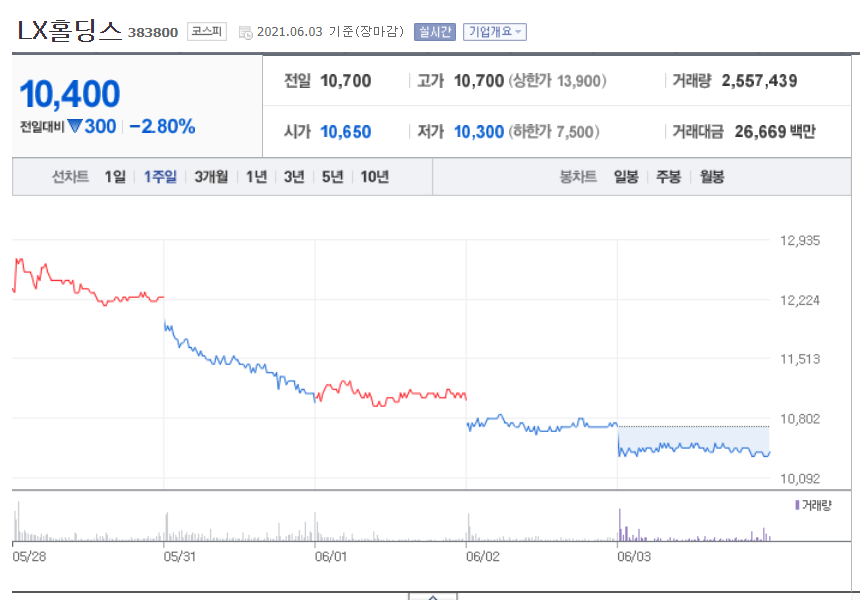Select the 1주일 line chart tab
This screenshot has height=600, width=860.
pyautogui.click(x=160, y=177)
